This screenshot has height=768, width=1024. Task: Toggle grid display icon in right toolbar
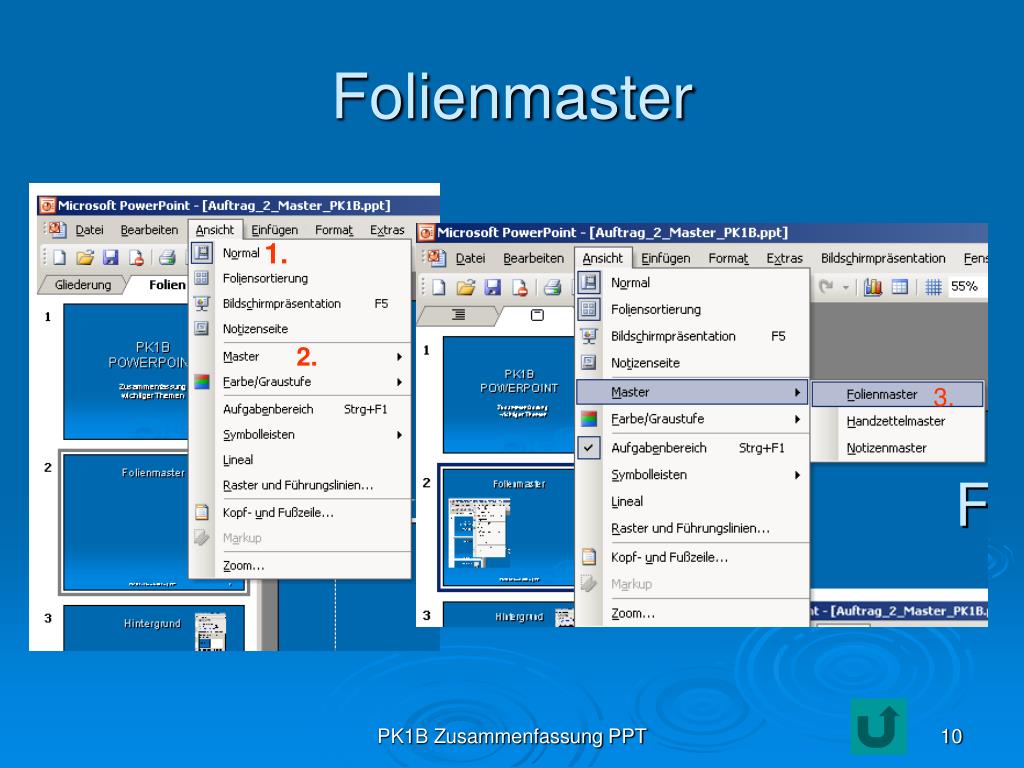(x=933, y=286)
